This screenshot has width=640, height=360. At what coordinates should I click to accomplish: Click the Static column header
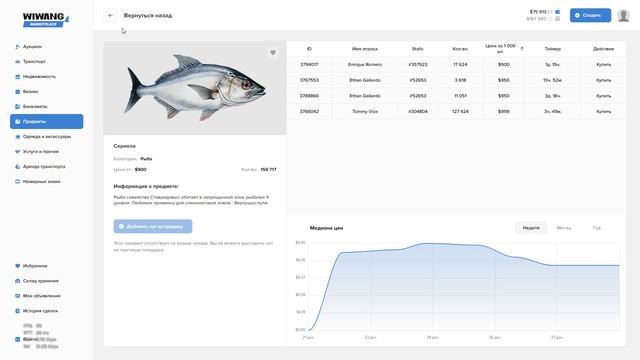[x=418, y=49]
